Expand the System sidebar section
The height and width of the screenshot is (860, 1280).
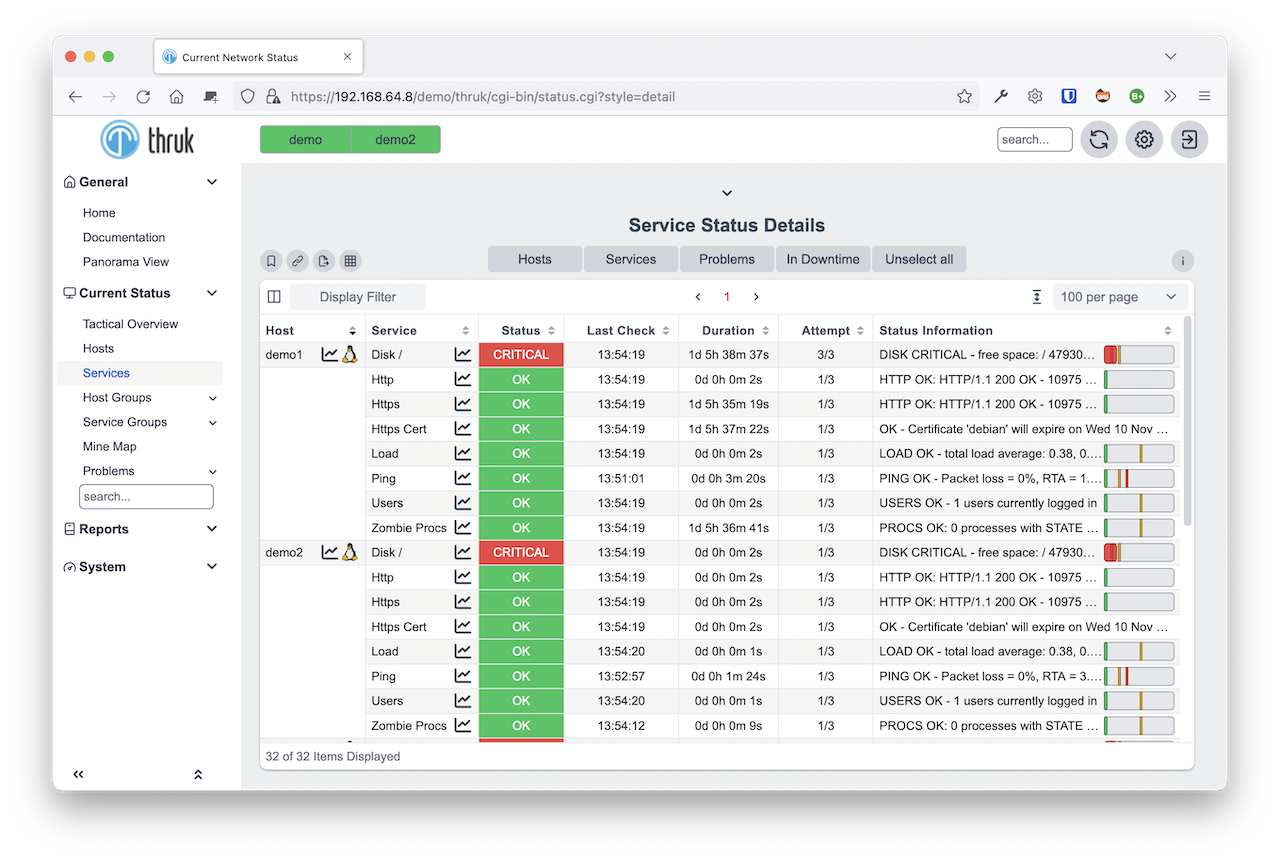(x=211, y=566)
